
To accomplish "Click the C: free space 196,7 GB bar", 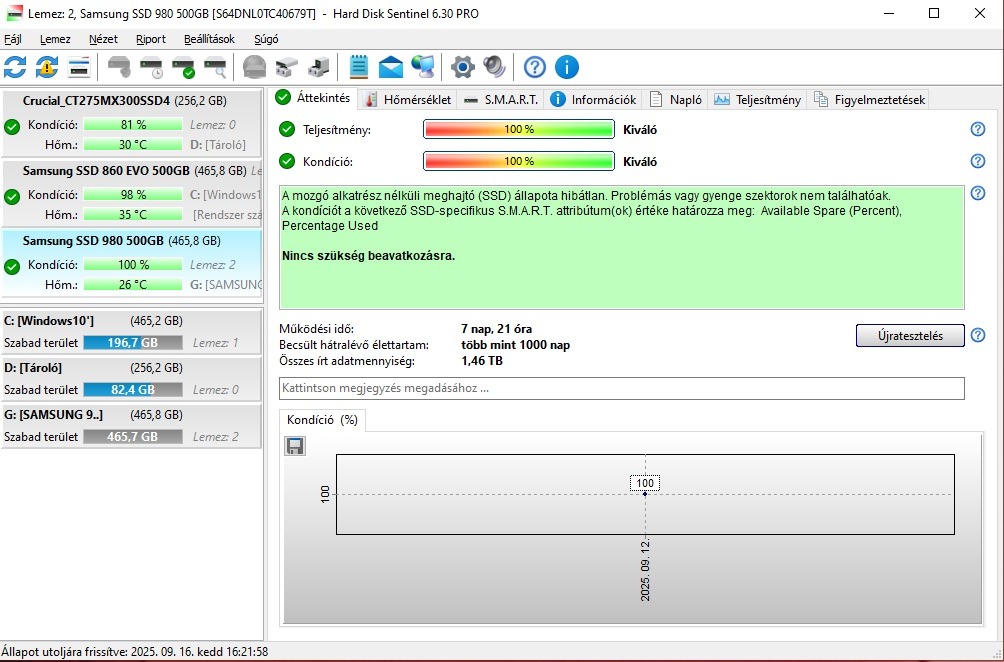I will coord(133,343).
